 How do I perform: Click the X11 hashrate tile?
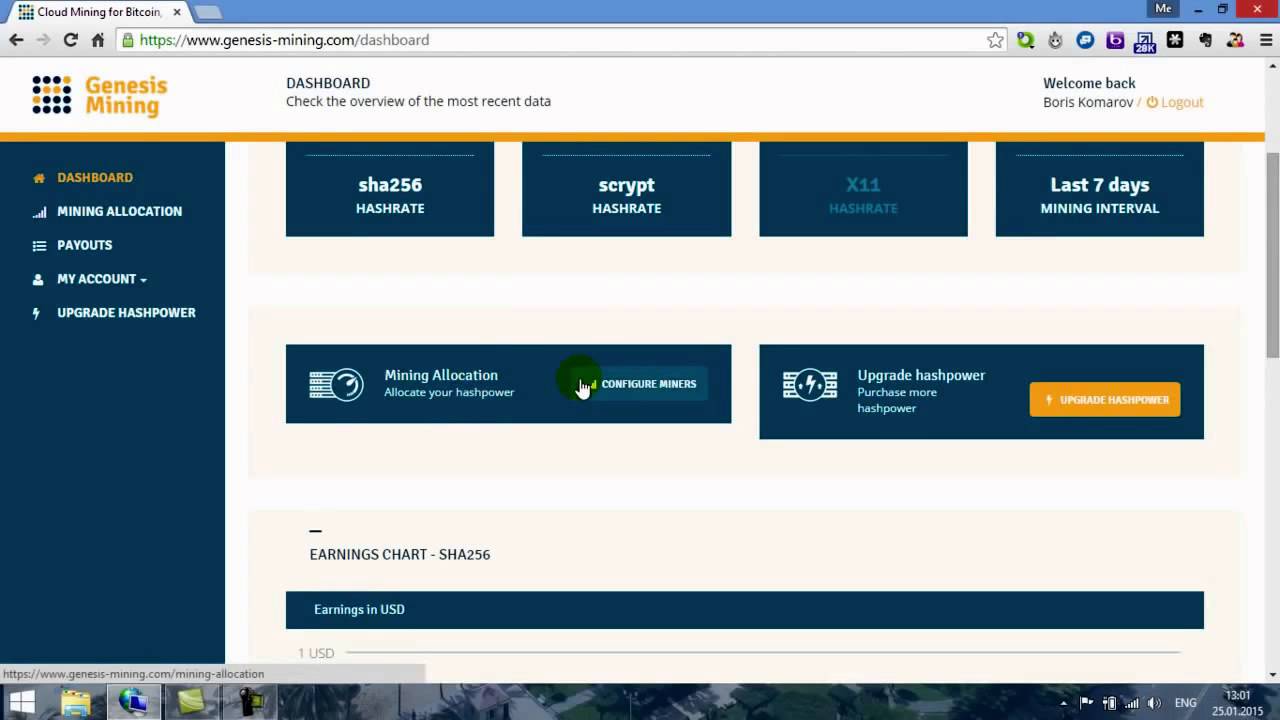[863, 189]
